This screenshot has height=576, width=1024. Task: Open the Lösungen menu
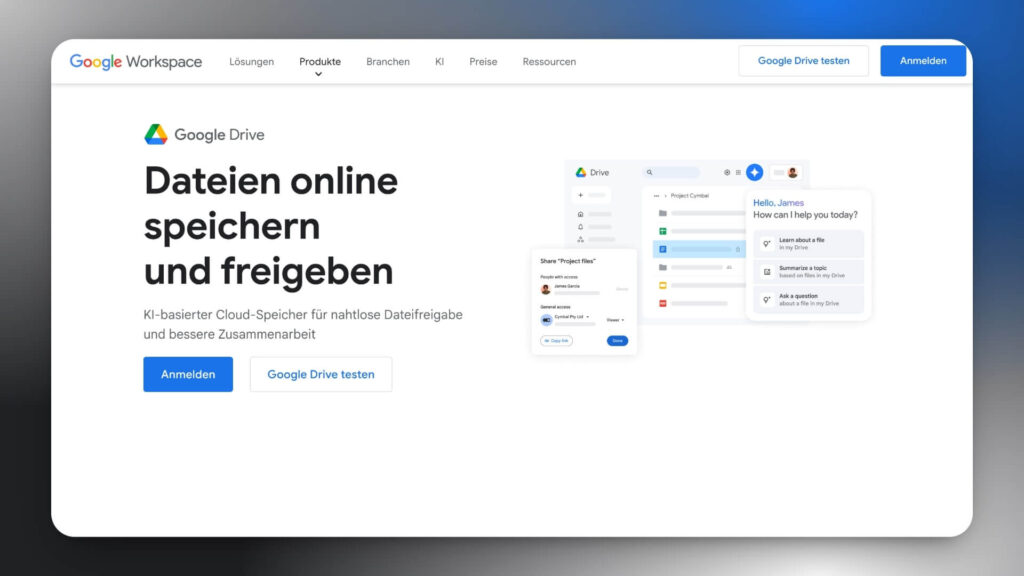click(251, 61)
